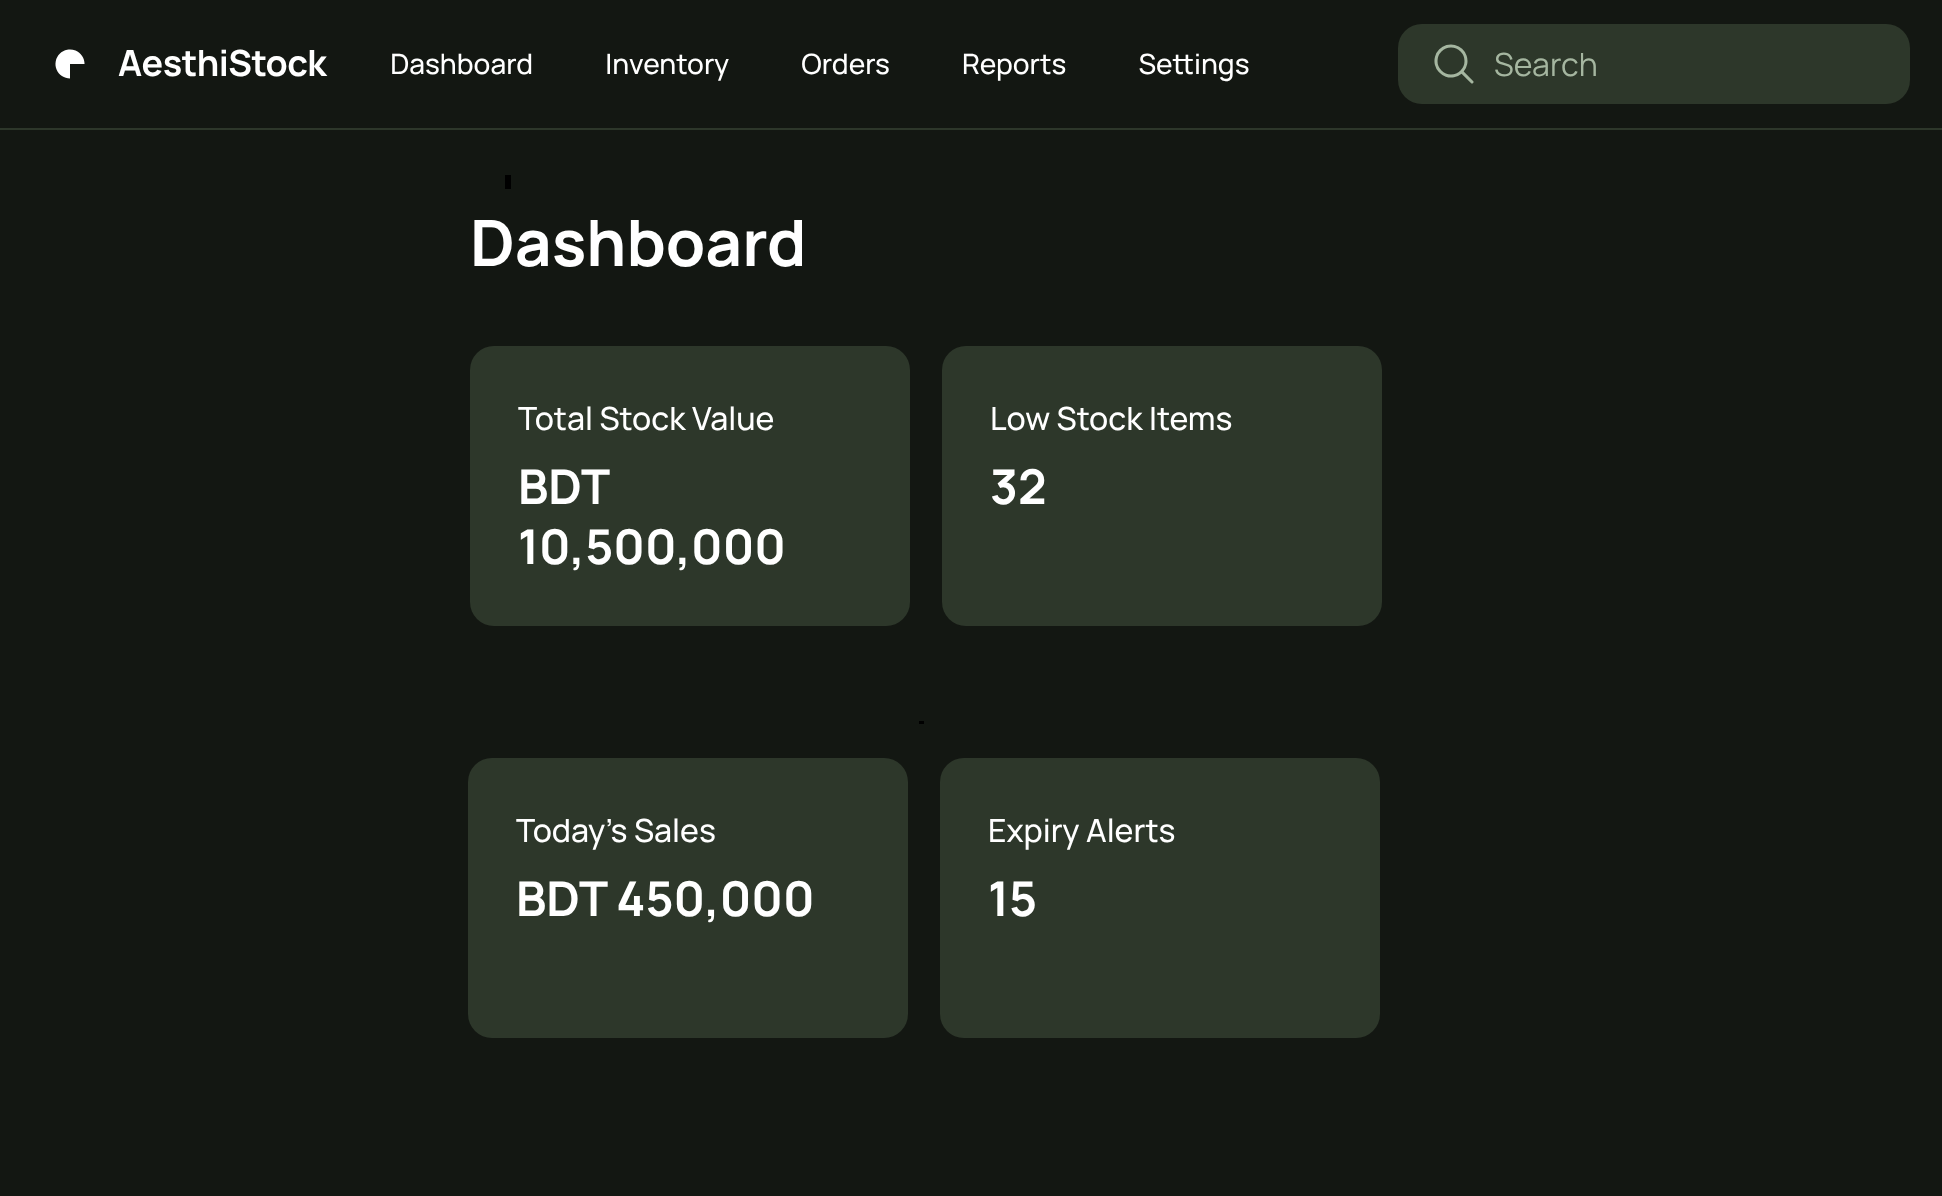The width and height of the screenshot is (1942, 1196).
Task: Click the Low Stock Items count of 32
Action: [x=1018, y=487]
